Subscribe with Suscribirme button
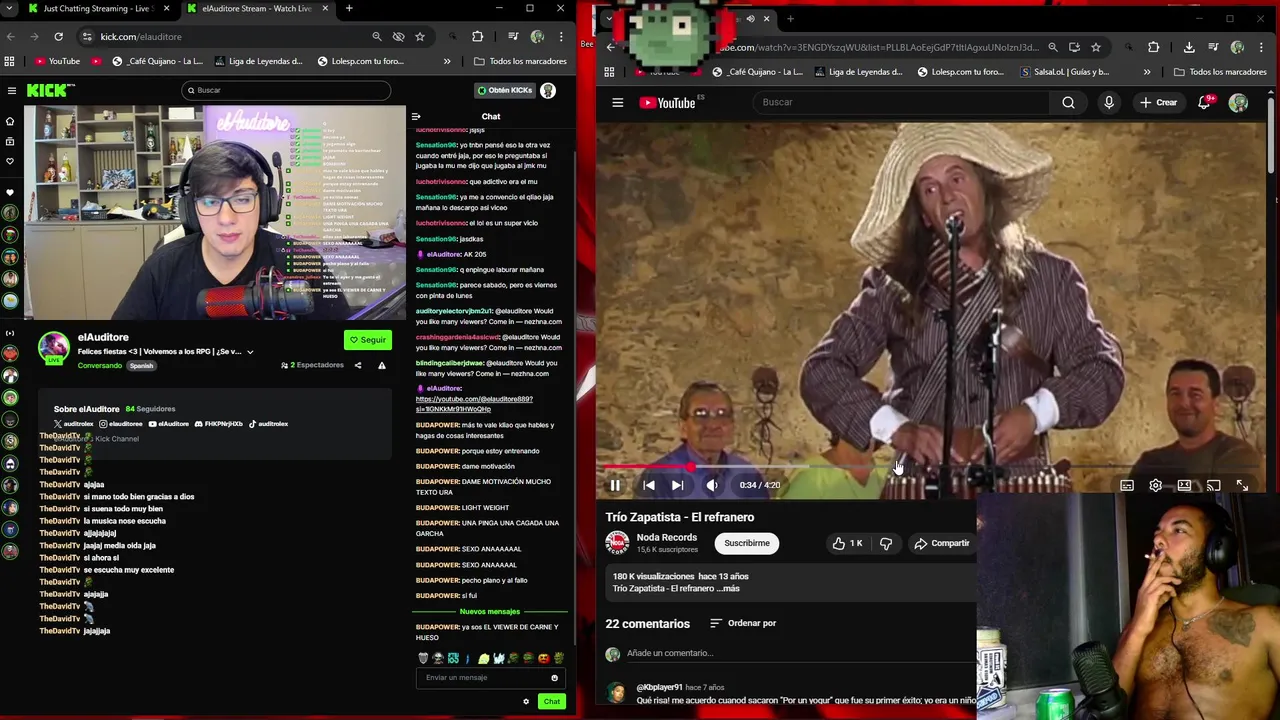1280x720 pixels. [x=747, y=543]
